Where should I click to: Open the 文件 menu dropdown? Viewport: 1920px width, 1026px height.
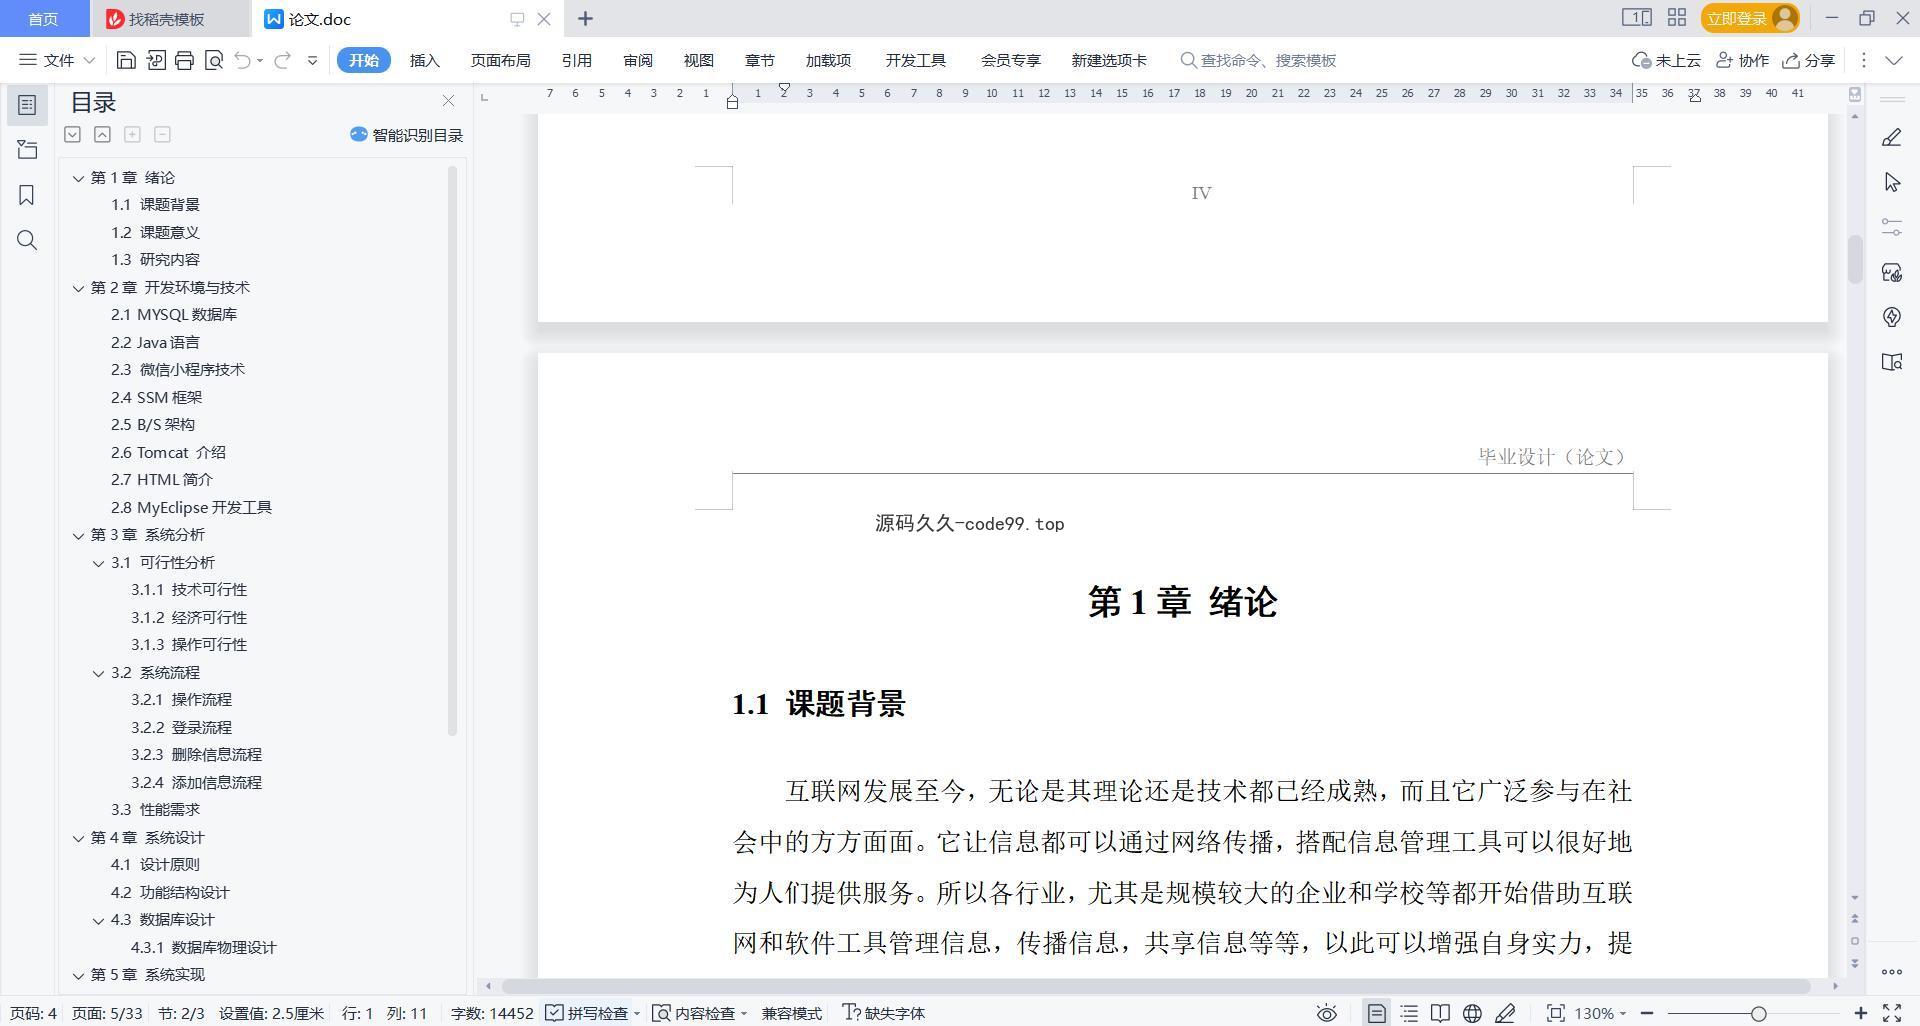tap(57, 60)
